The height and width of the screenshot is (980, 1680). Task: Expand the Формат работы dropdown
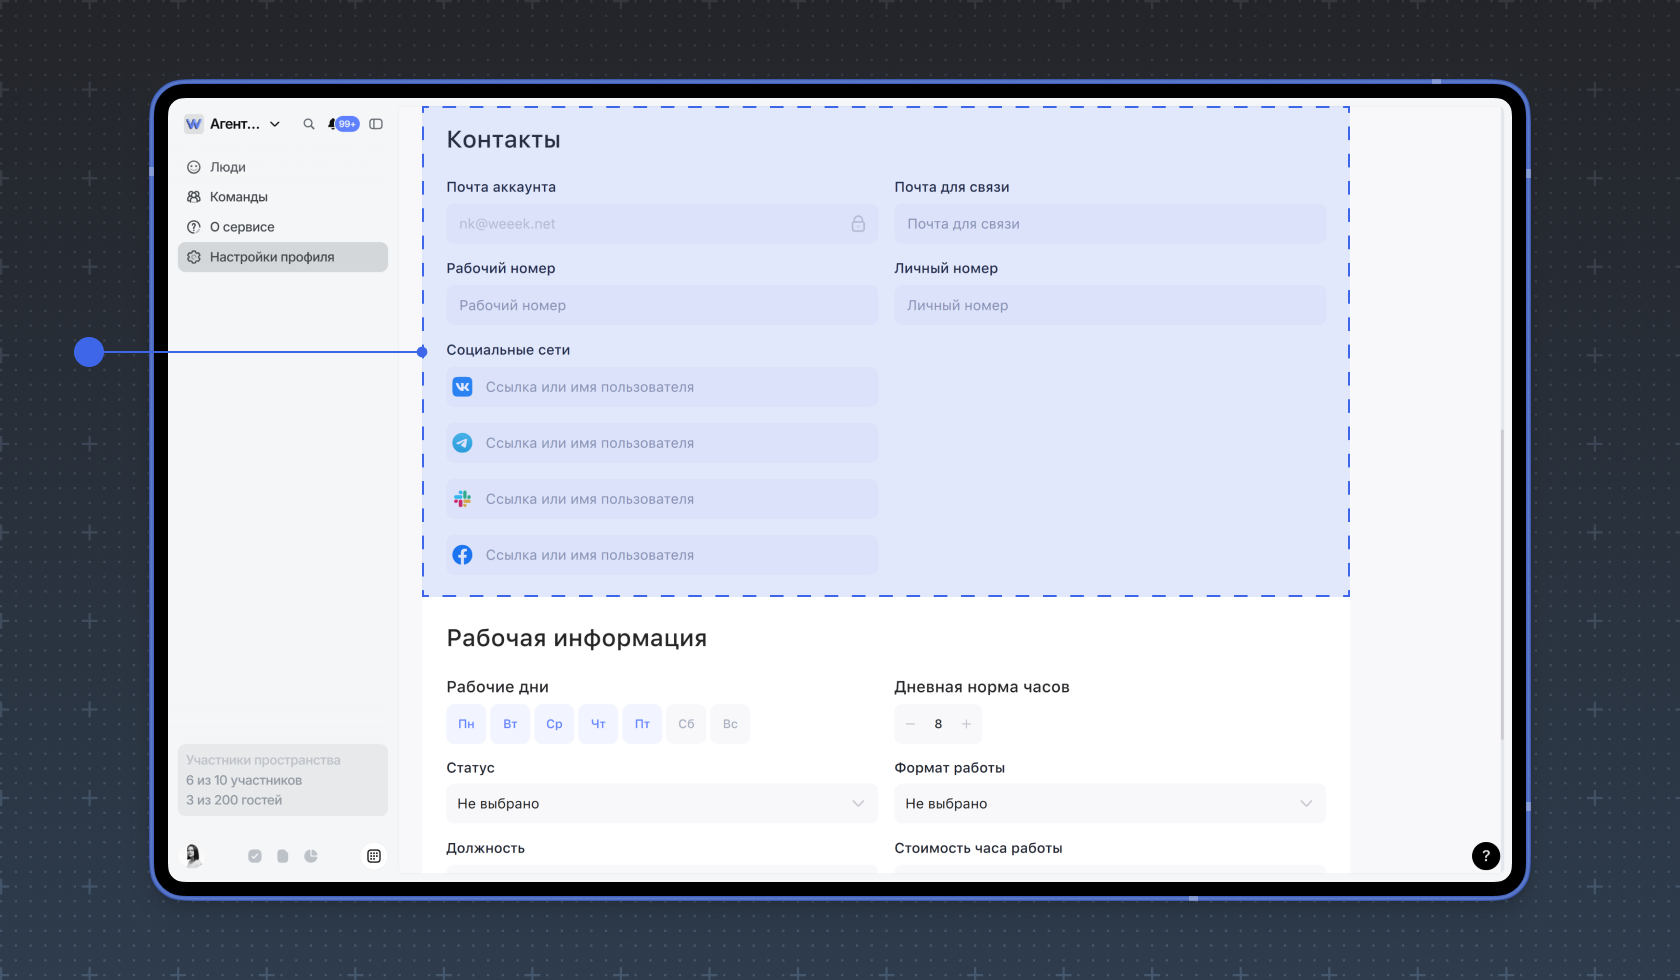point(1109,804)
